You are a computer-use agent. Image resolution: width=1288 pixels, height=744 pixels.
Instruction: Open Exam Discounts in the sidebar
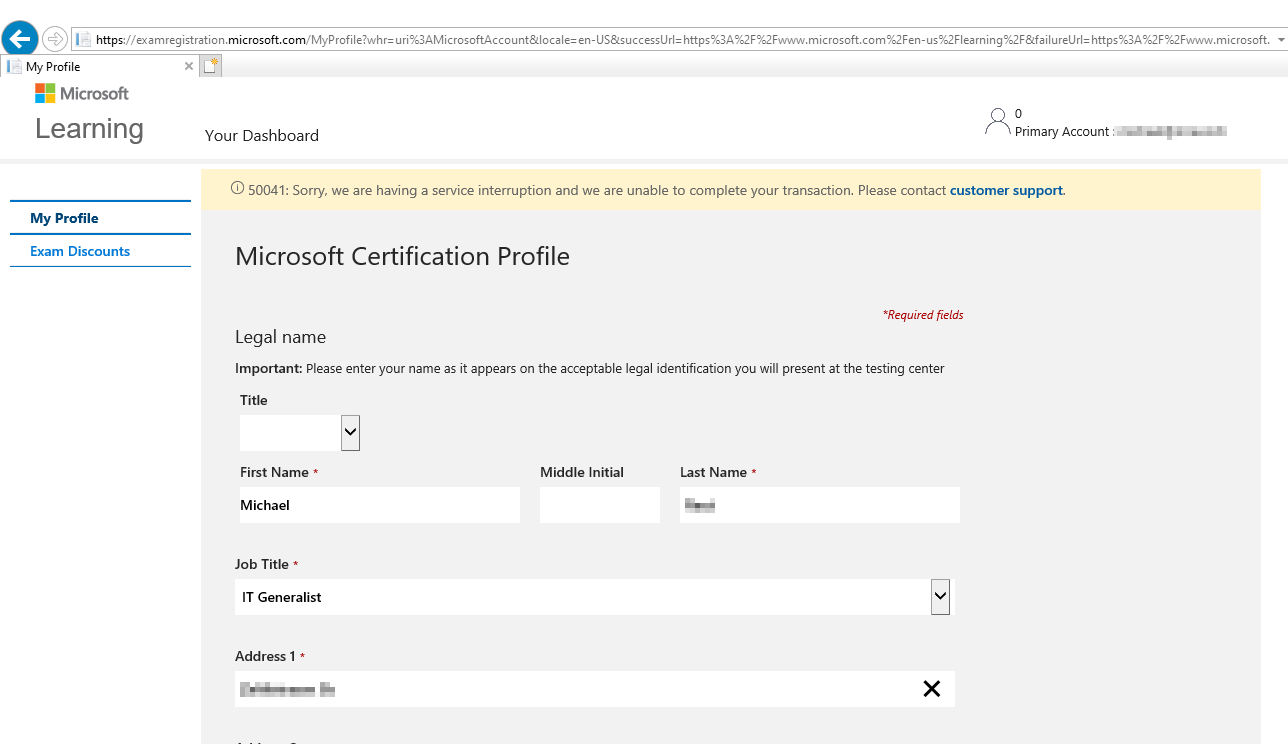[x=80, y=251]
